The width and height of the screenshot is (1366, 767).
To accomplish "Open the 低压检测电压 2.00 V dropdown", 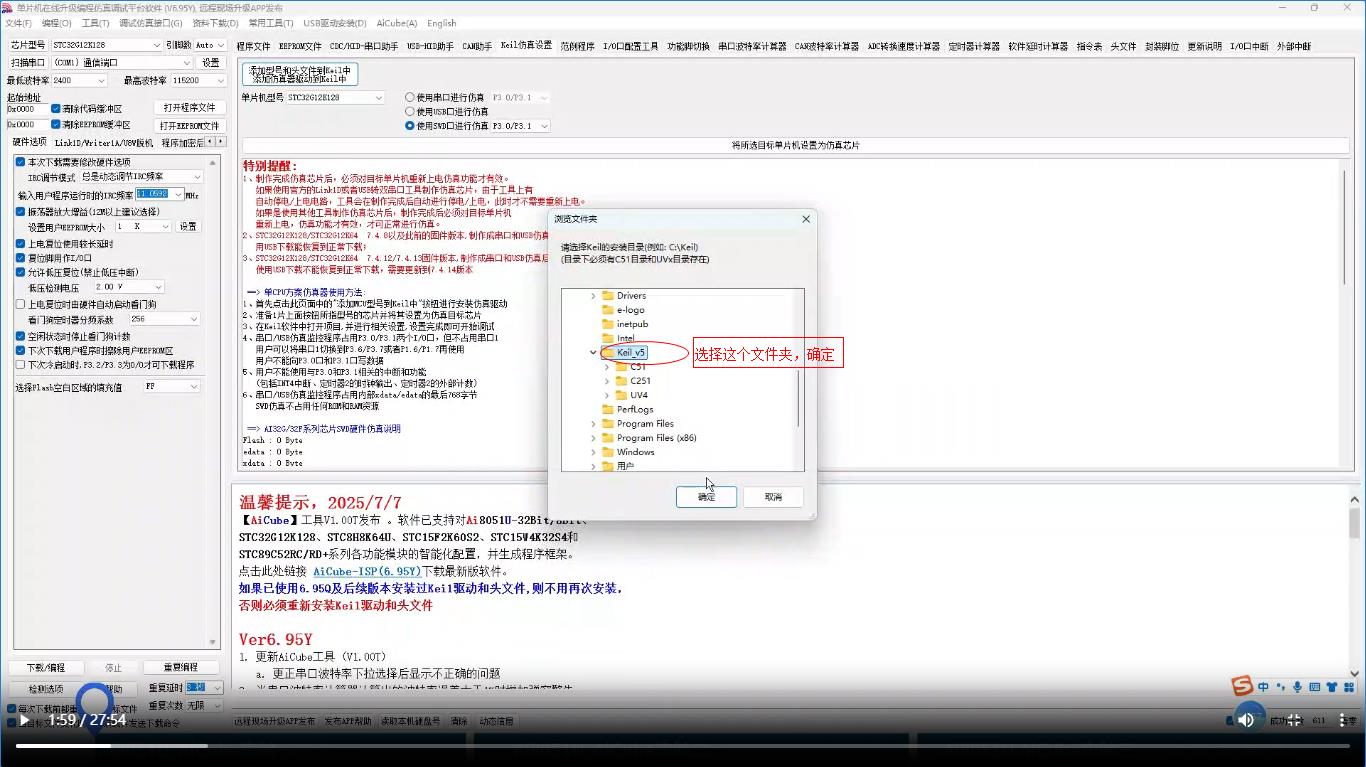I will [128, 287].
